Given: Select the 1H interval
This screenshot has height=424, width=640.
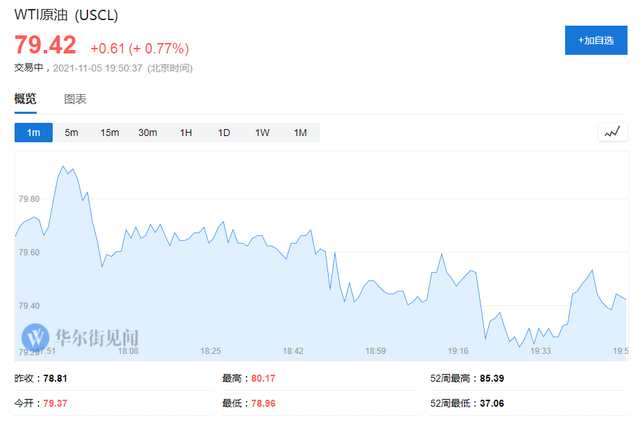Looking at the screenshot, I should pyautogui.click(x=186, y=133).
